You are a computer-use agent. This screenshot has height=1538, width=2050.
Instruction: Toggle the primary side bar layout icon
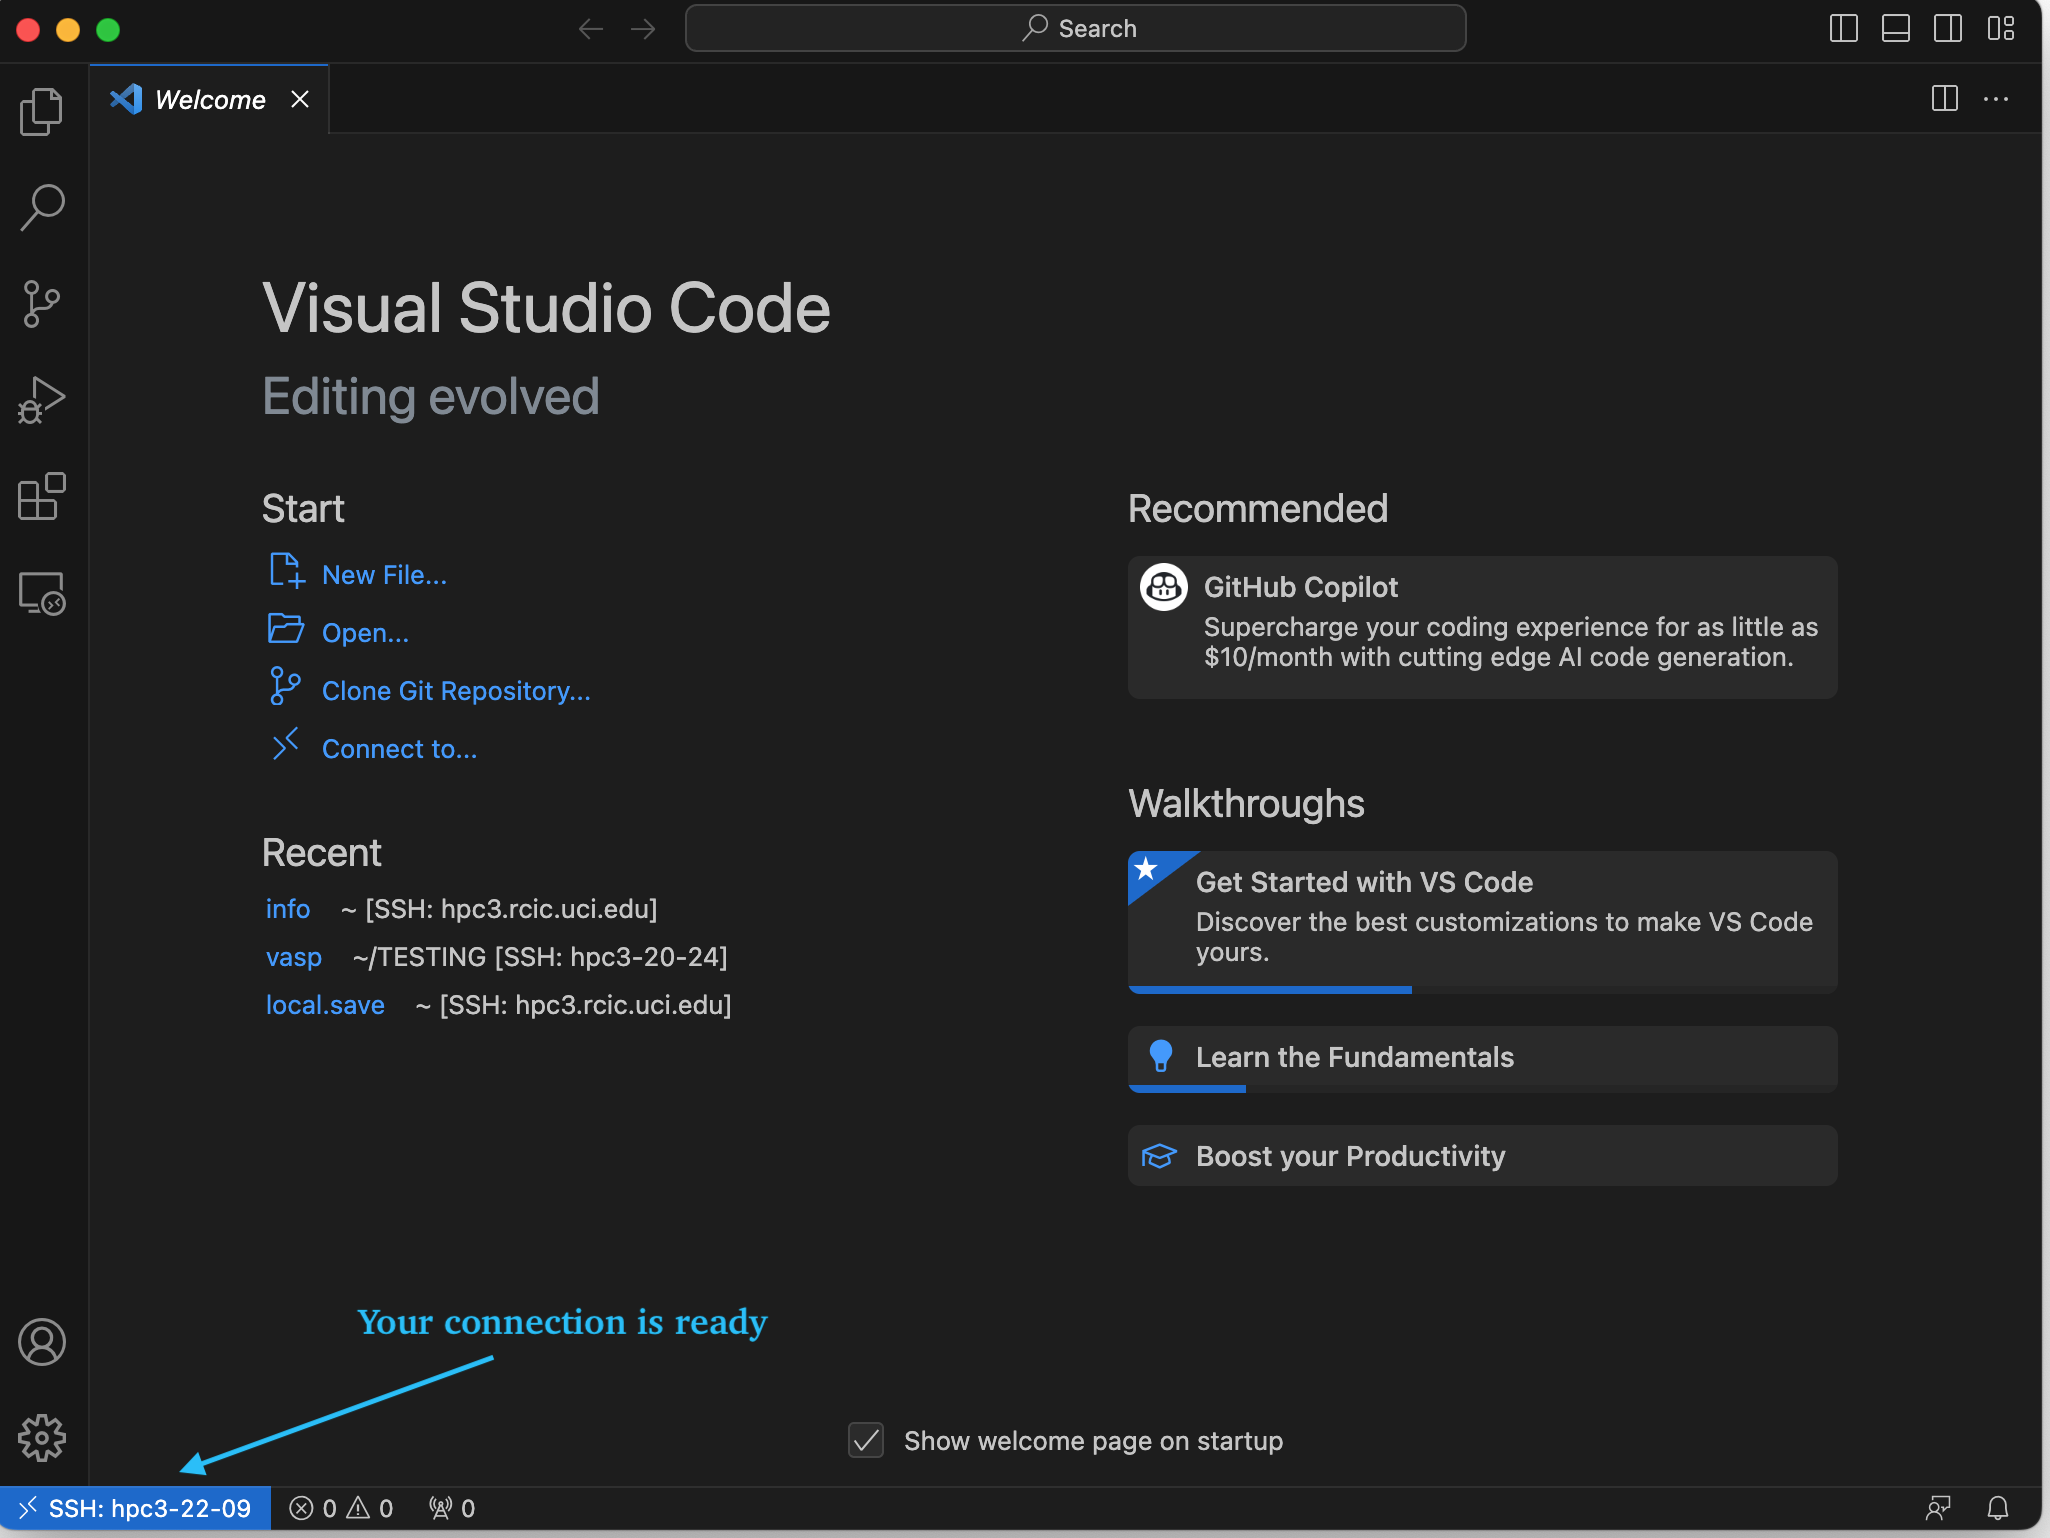tap(1843, 28)
